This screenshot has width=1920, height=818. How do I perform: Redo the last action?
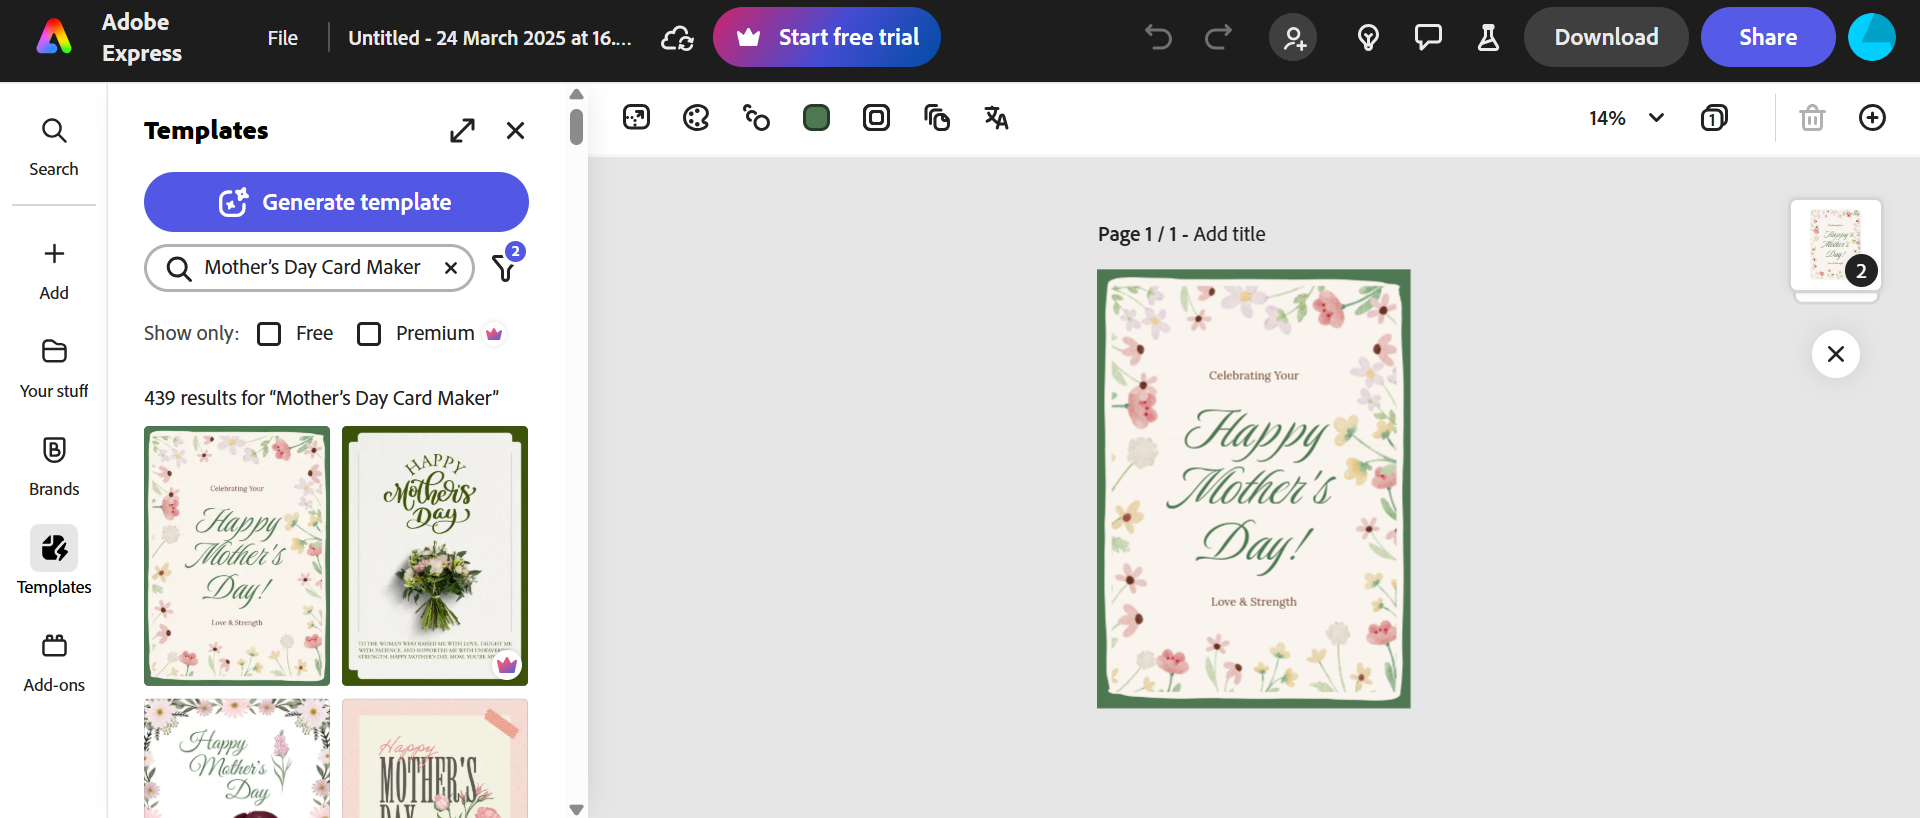tap(1218, 38)
